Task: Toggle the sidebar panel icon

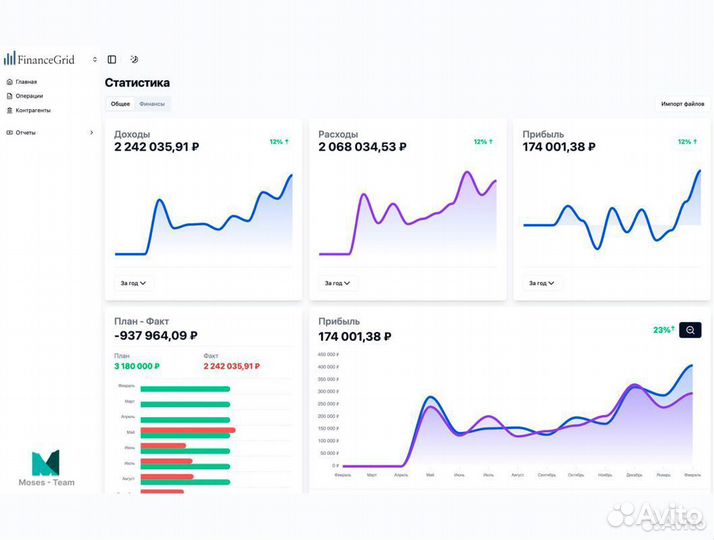Action: coord(112,60)
